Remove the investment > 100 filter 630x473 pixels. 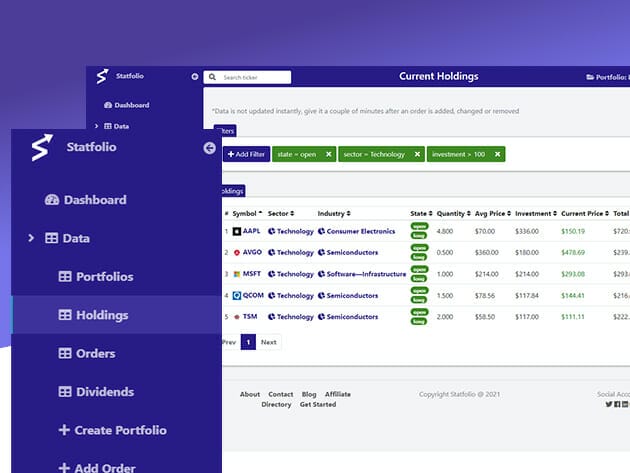[x=497, y=154]
